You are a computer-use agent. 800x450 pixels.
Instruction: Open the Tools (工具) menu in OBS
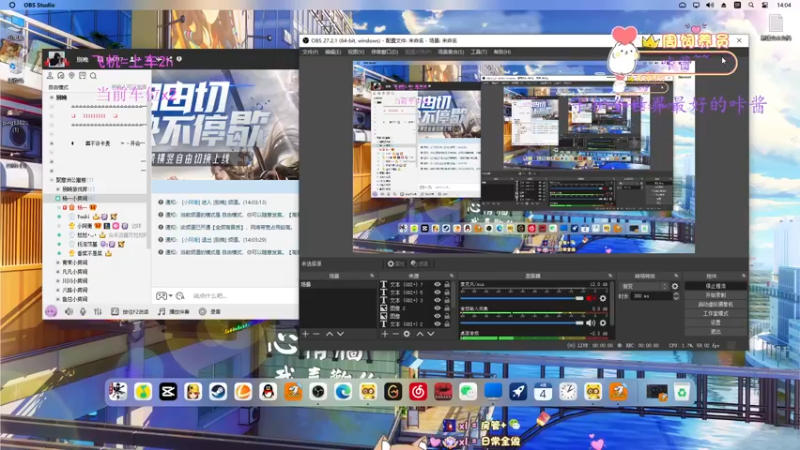(479, 52)
